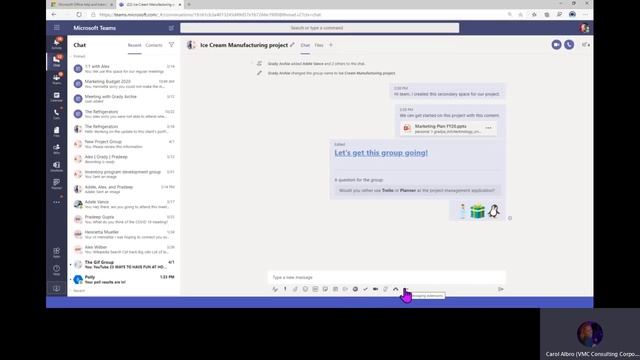Open the Format text tool in compose bar
This screenshot has height=360, width=640.
pos(275,289)
